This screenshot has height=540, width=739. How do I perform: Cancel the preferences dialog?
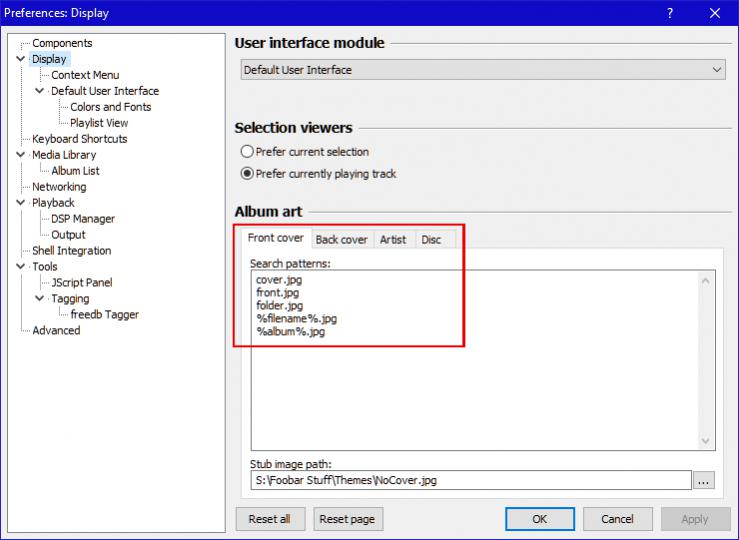617,519
